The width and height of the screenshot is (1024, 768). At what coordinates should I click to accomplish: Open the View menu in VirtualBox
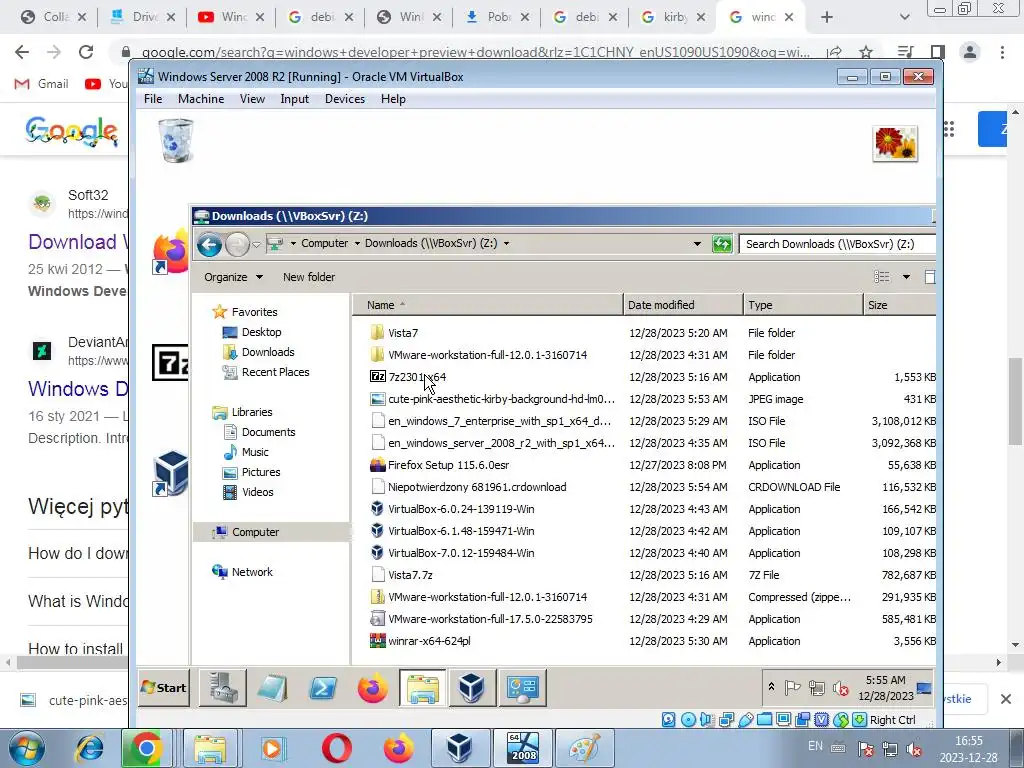click(252, 99)
